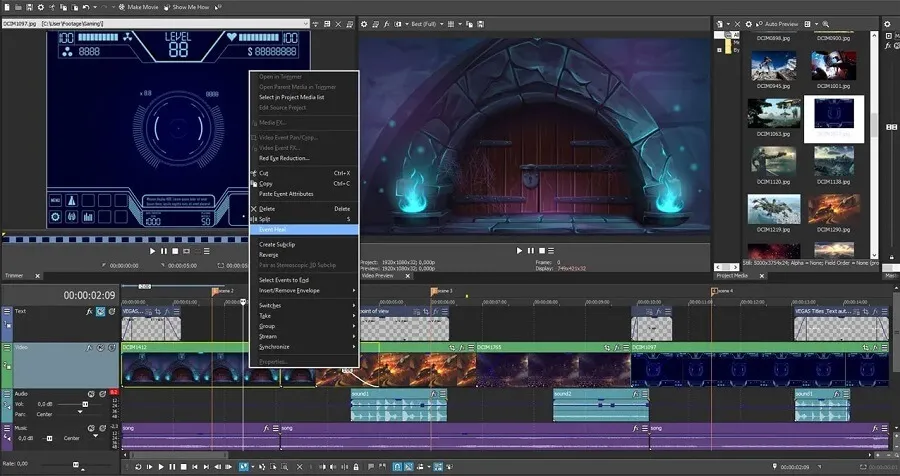Click the scene 3 timeline marker
900x476 pixels.
click(x=435, y=291)
